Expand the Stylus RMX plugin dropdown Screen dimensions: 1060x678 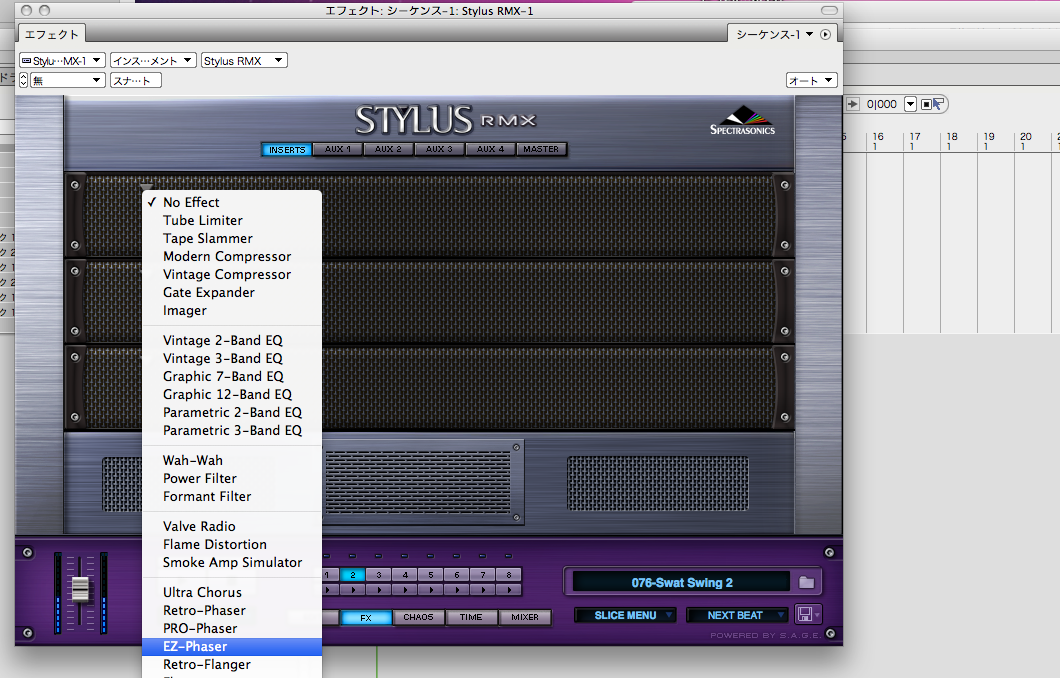click(244, 61)
